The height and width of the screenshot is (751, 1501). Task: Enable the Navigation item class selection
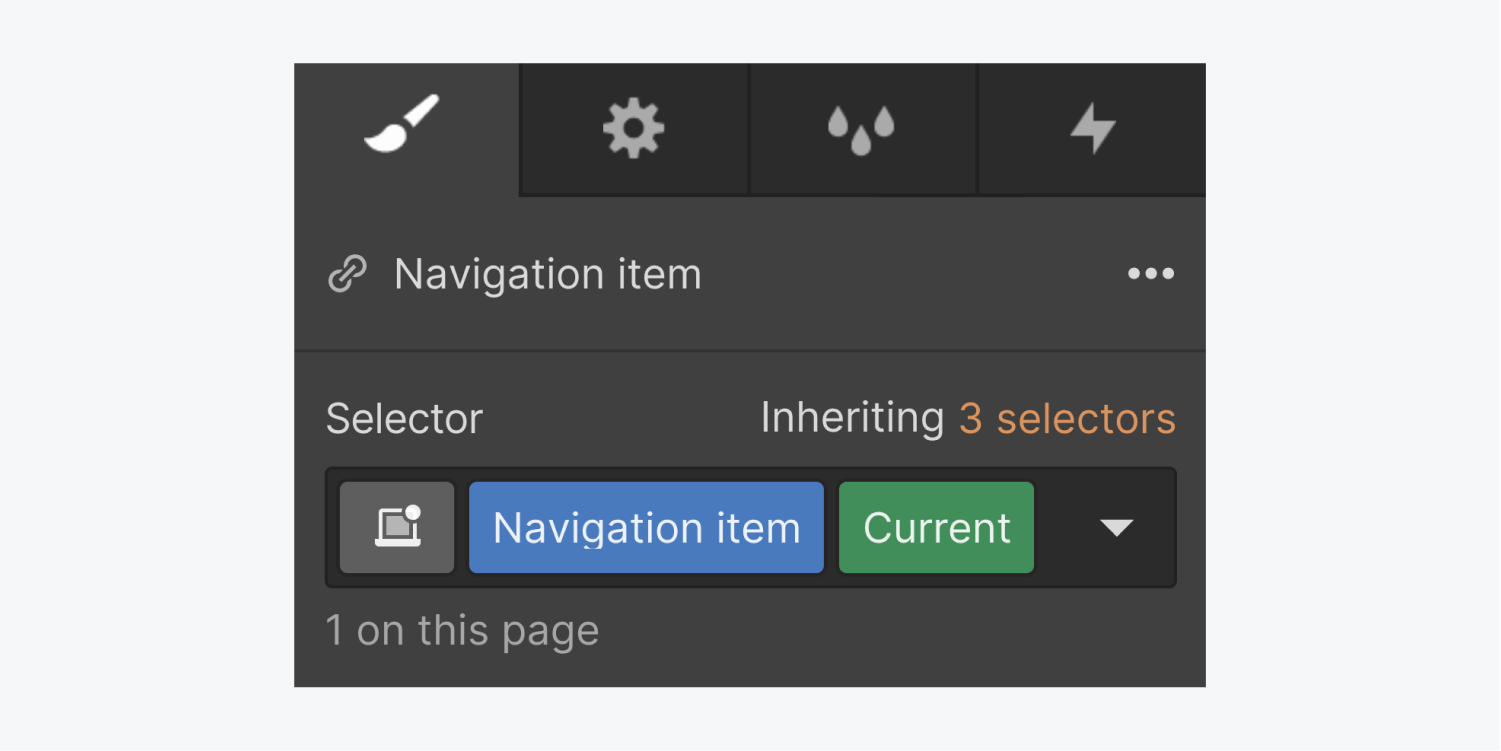tap(645, 527)
